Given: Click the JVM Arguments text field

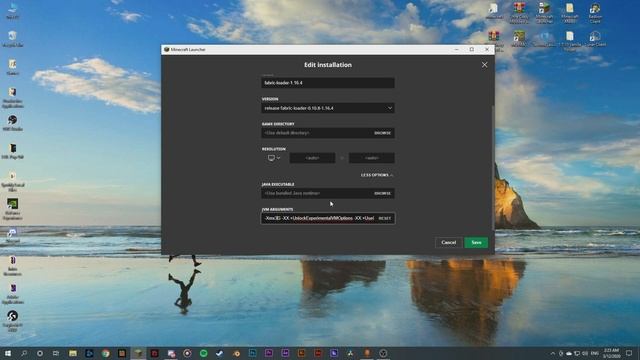Looking at the screenshot, I should 319,218.
